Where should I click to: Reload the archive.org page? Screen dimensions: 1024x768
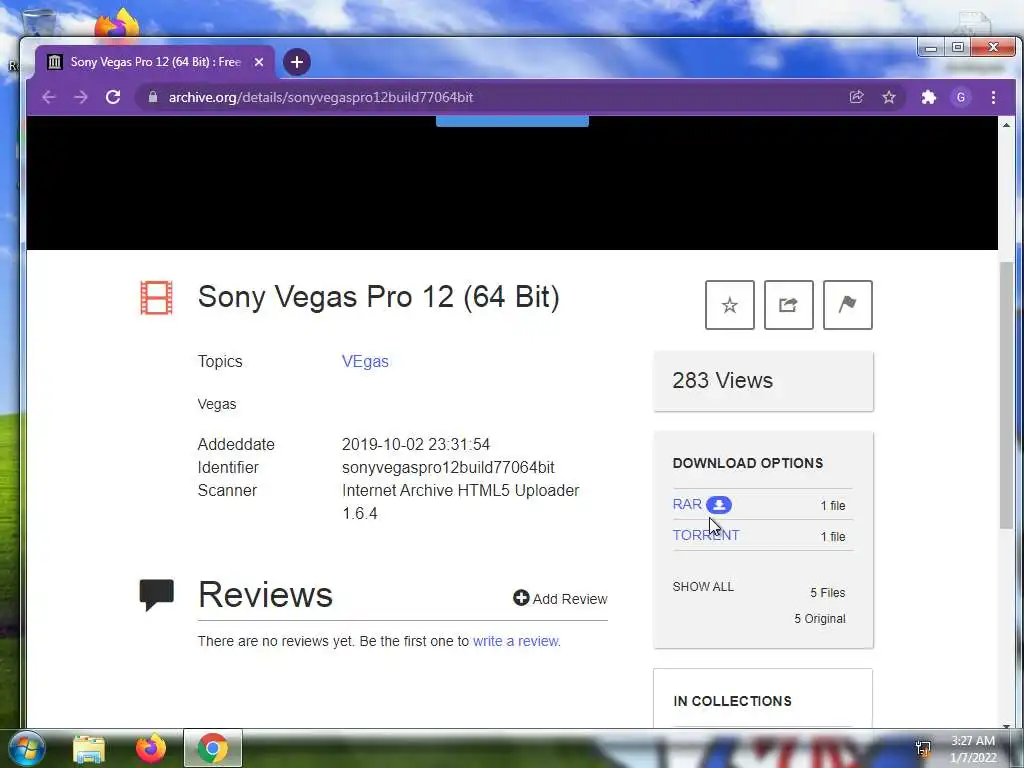click(113, 97)
